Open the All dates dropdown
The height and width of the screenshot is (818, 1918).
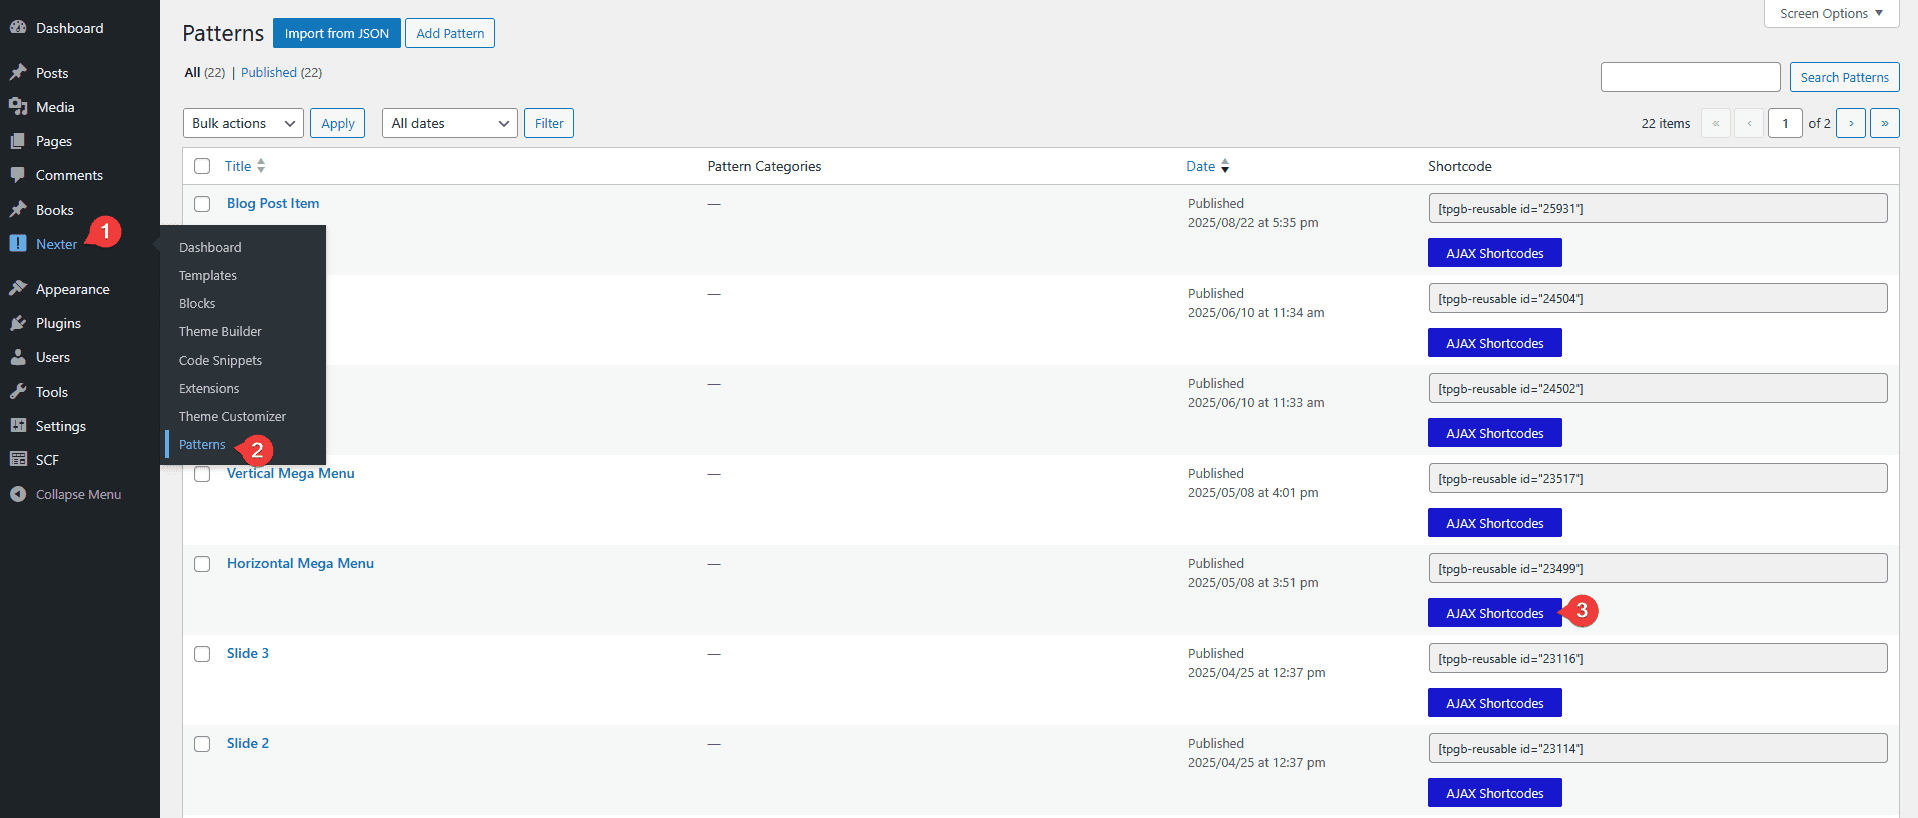(450, 123)
